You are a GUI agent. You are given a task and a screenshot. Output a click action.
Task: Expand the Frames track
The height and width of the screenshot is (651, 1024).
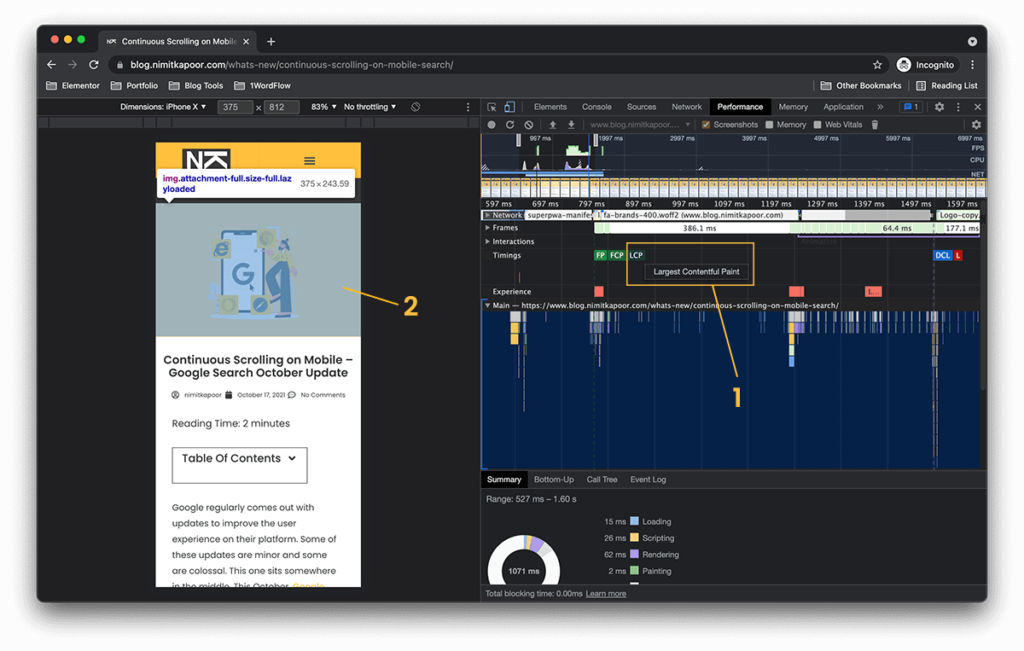[x=487, y=228]
